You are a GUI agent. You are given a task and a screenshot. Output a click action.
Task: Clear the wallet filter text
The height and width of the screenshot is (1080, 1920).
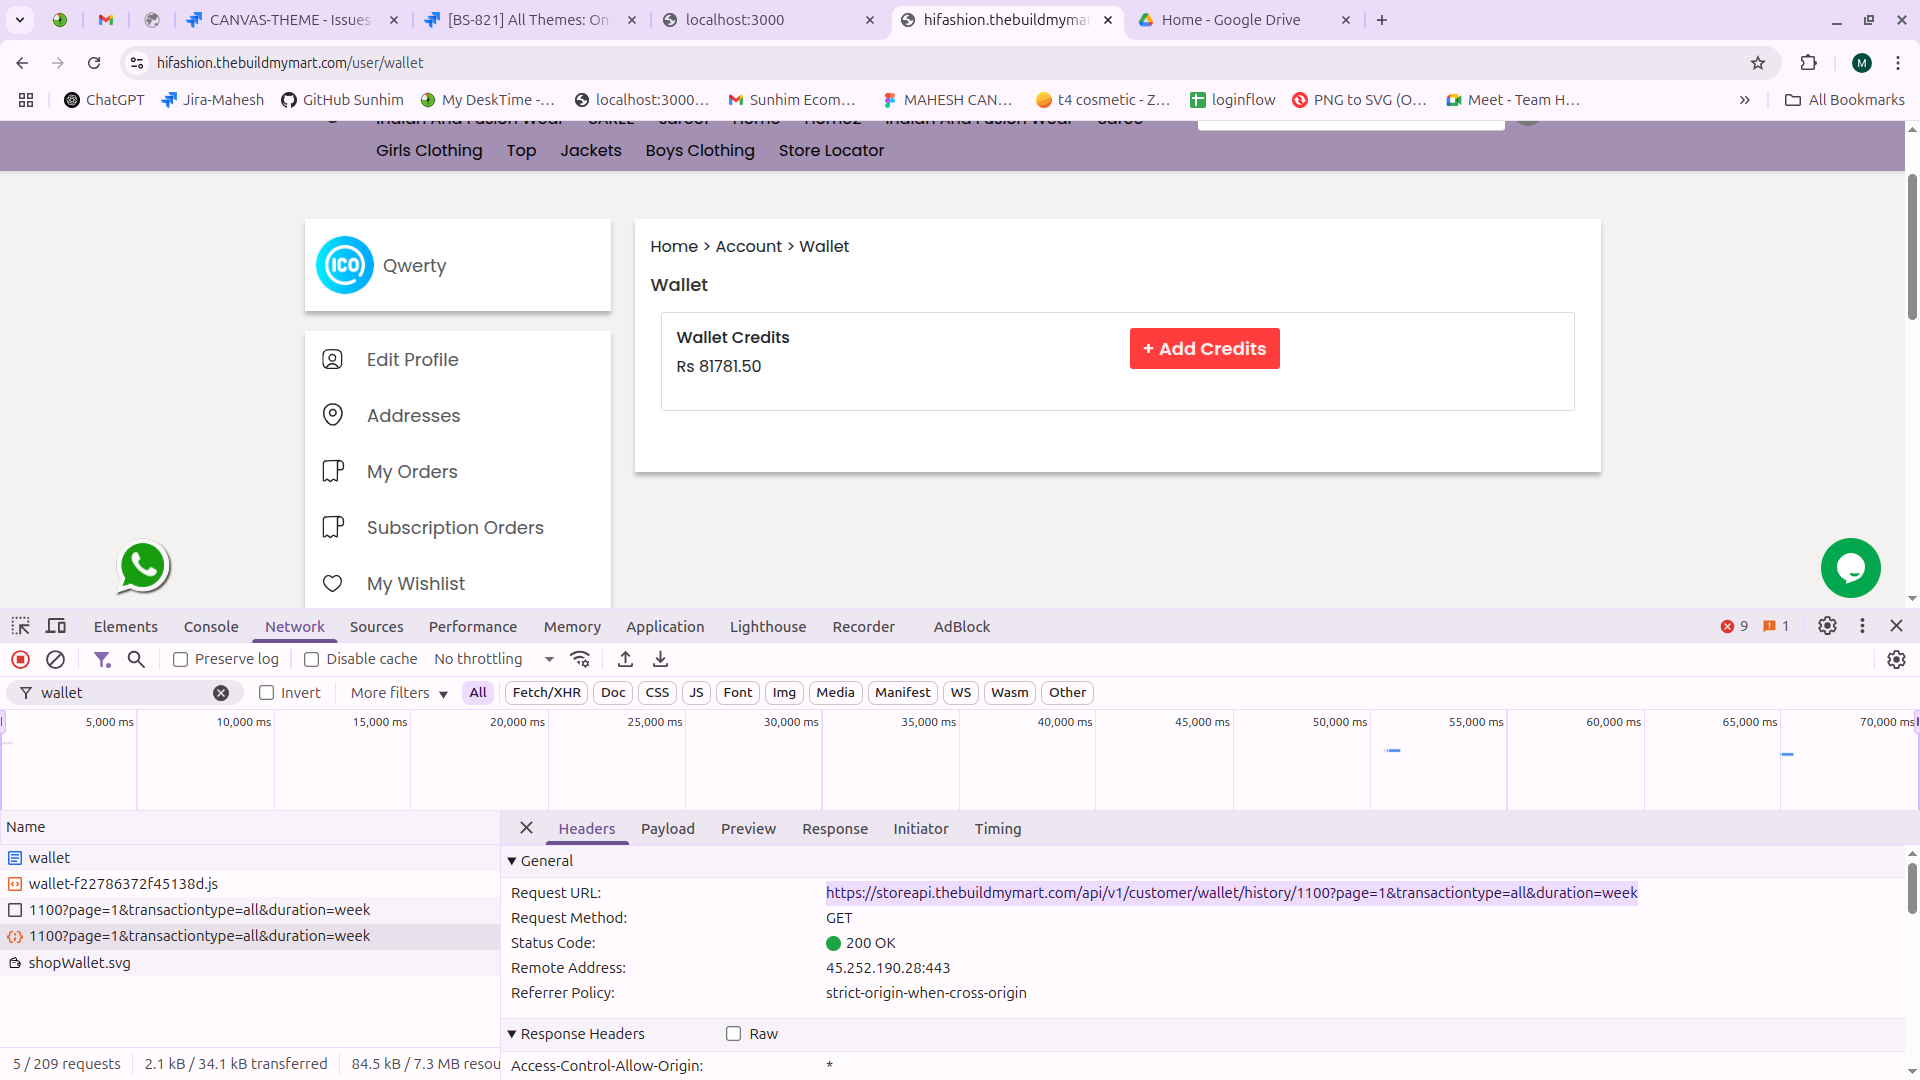coord(221,693)
